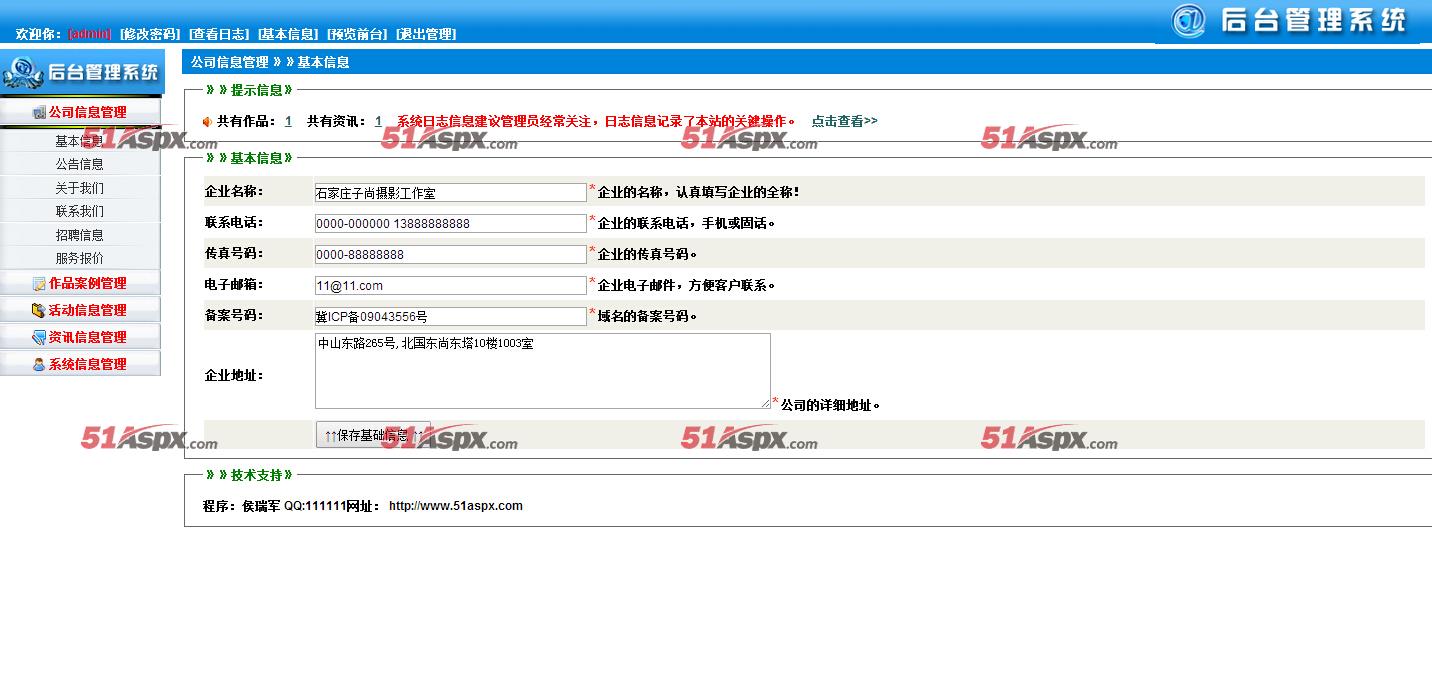
Task: Click the 系统信息管理 user icon
Action: [39, 365]
